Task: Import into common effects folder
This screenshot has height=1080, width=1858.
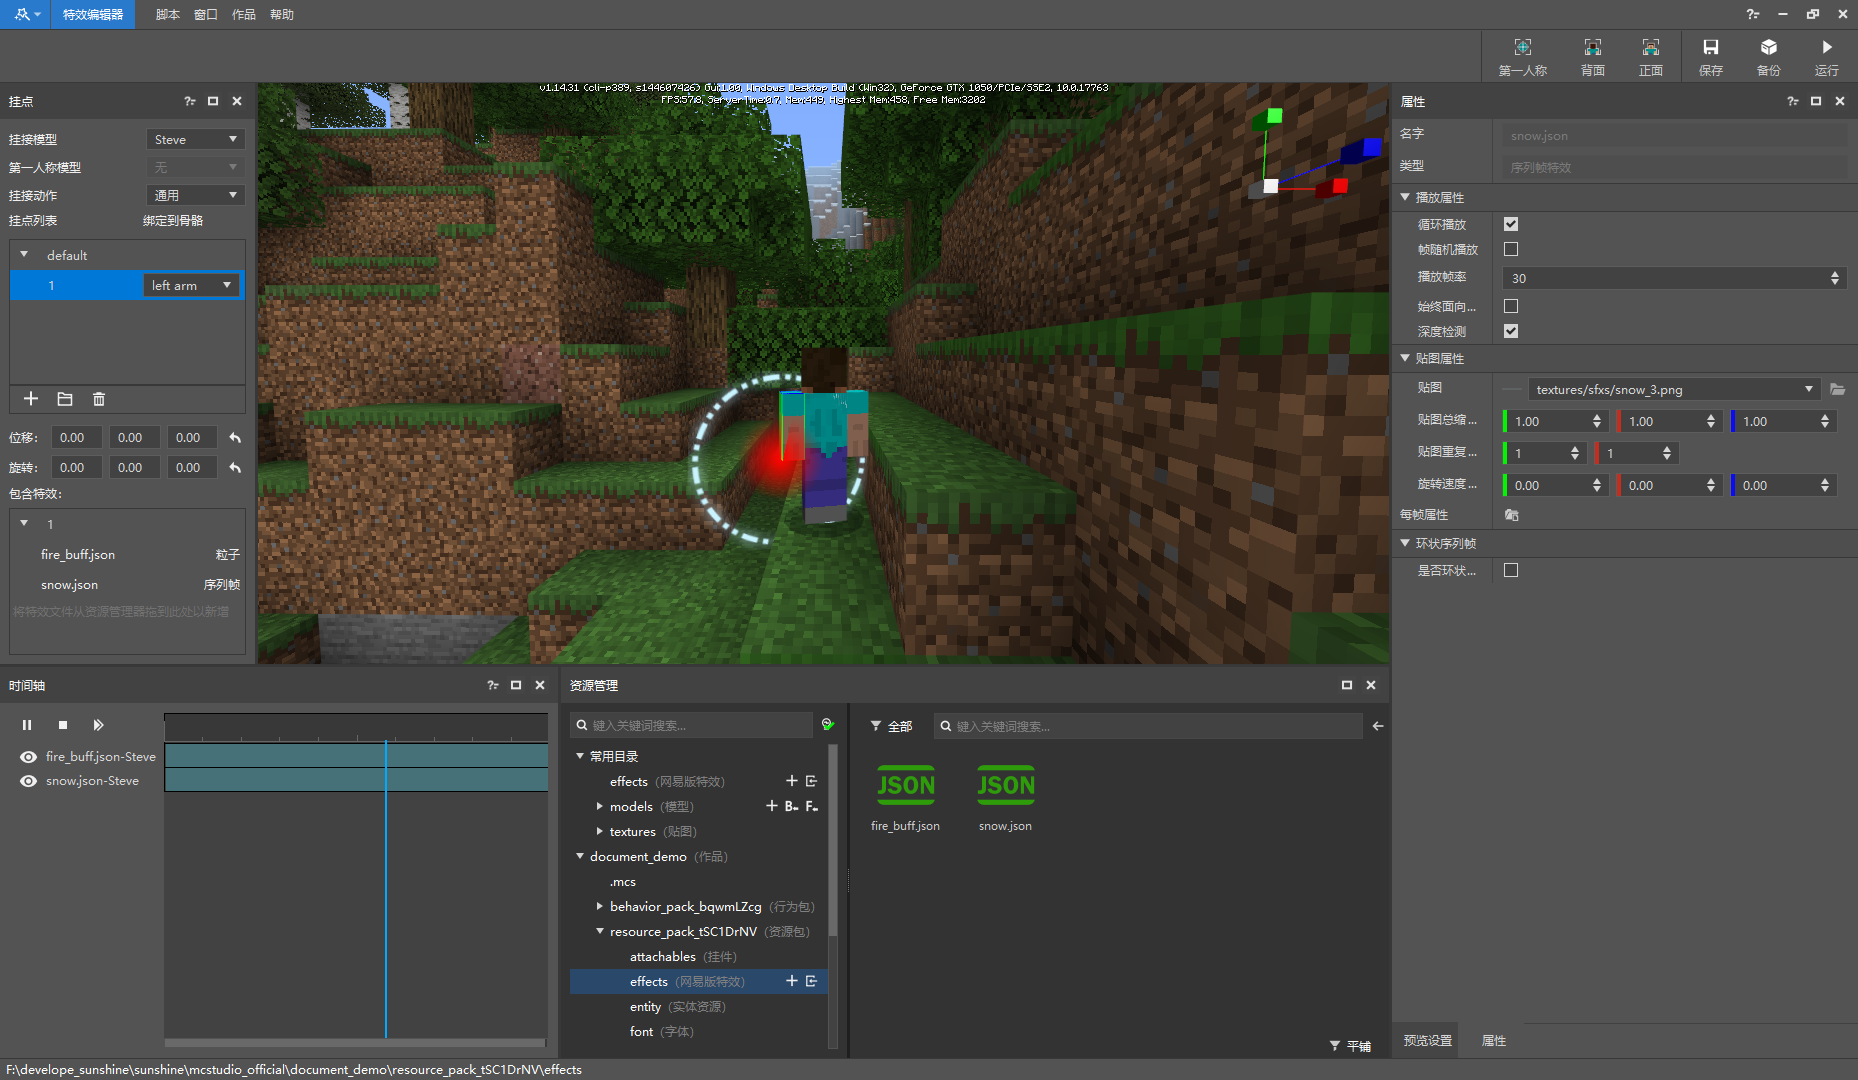Action: (x=811, y=781)
